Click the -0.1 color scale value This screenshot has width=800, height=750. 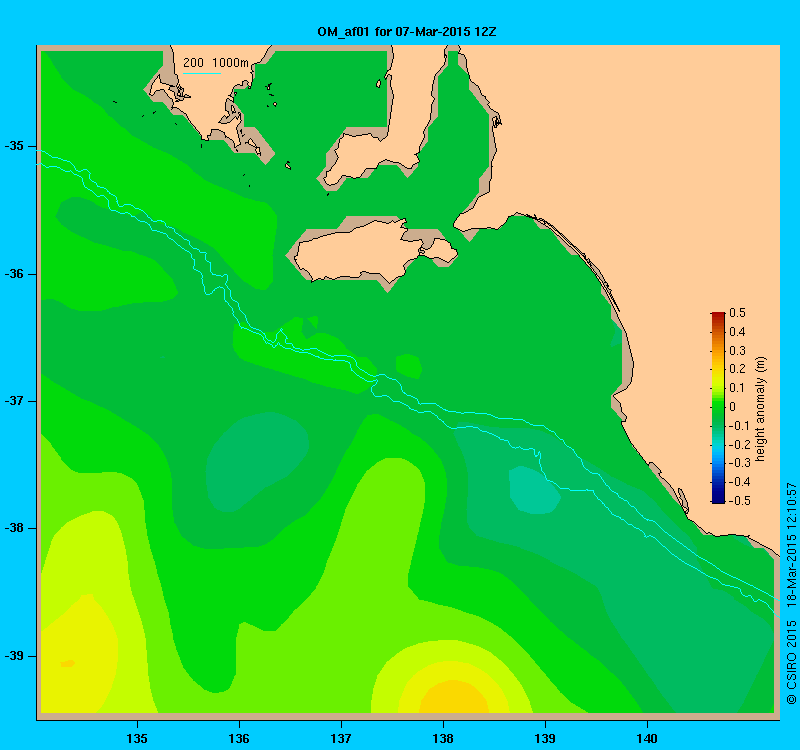coord(738,426)
